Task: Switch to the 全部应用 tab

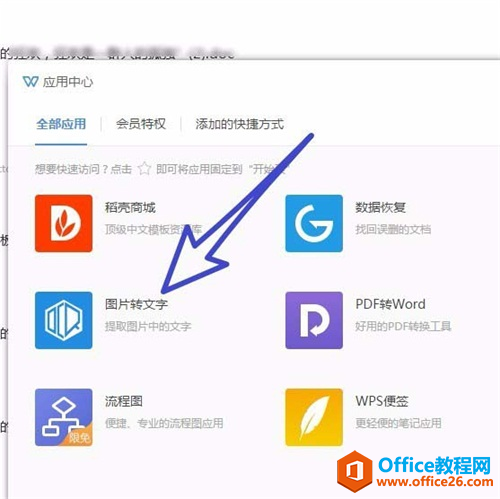Action: 61,124
